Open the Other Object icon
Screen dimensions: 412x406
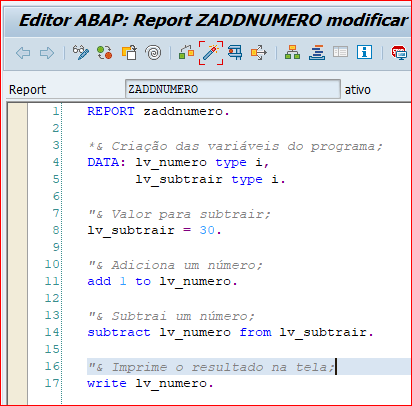pos(129,53)
